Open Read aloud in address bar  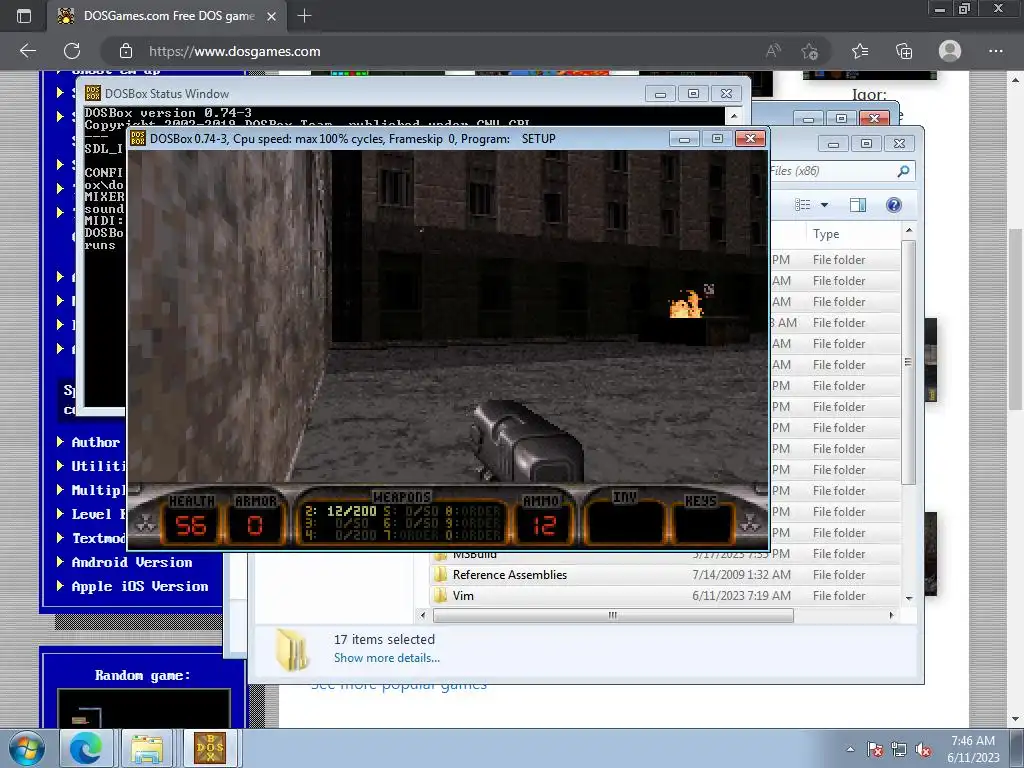(x=773, y=51)
